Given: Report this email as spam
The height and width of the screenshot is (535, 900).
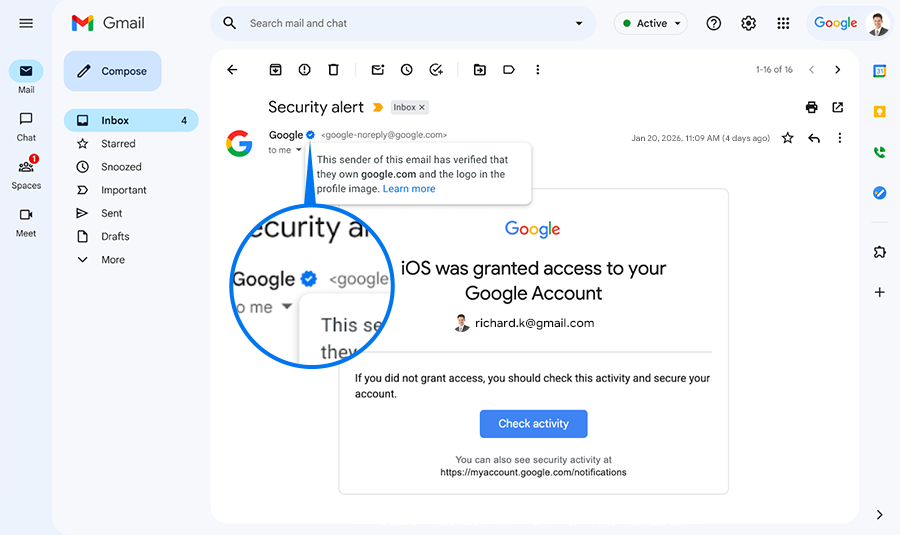Looking at the screenshot, I should point(304,70).
